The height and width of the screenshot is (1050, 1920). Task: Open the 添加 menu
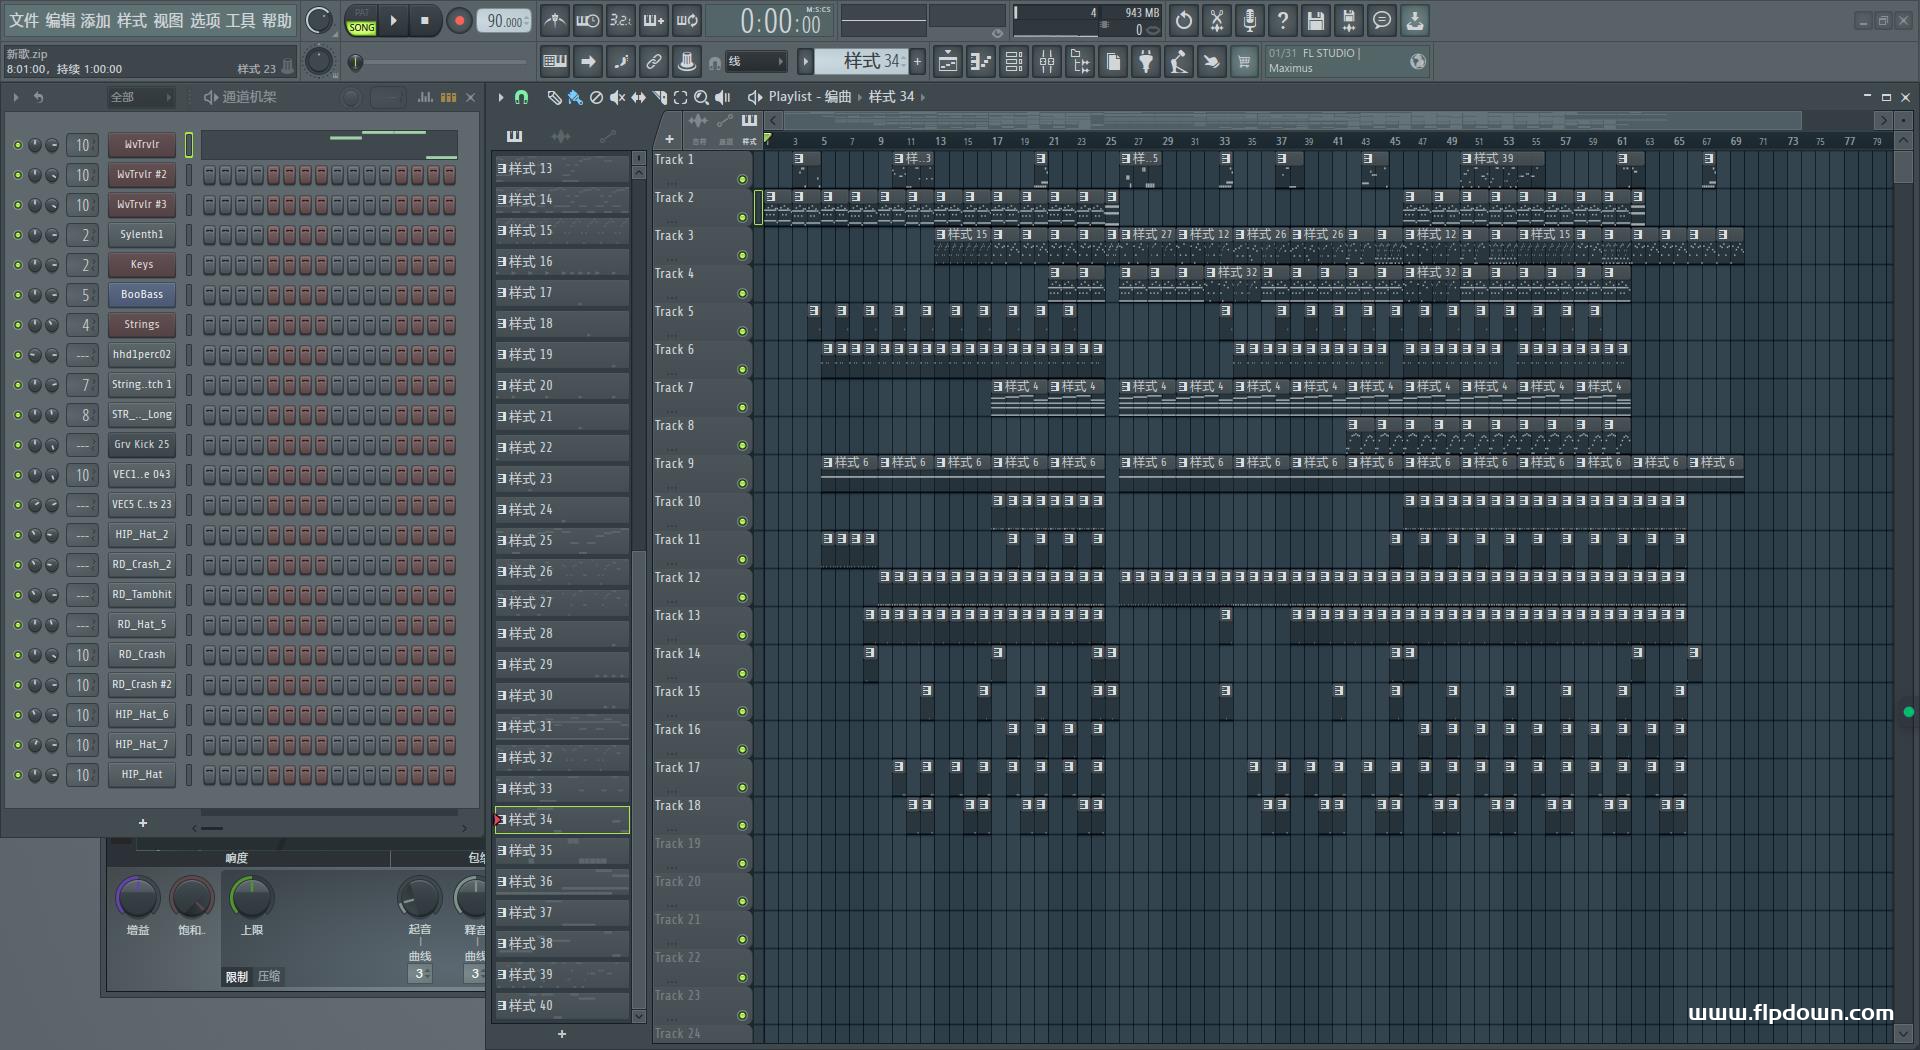(x=96, y=20)
